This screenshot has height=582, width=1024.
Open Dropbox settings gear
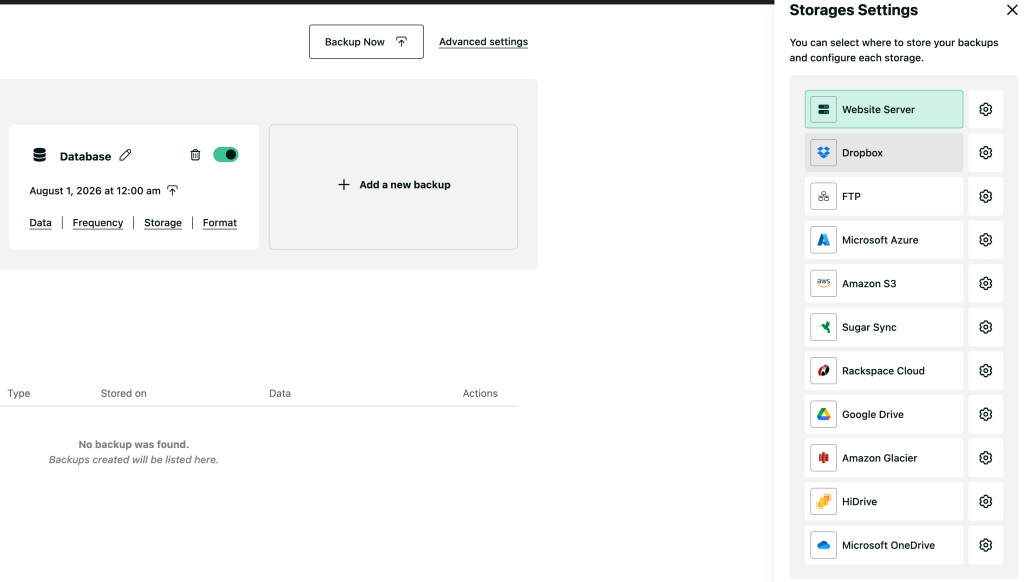tap(985, 153)
